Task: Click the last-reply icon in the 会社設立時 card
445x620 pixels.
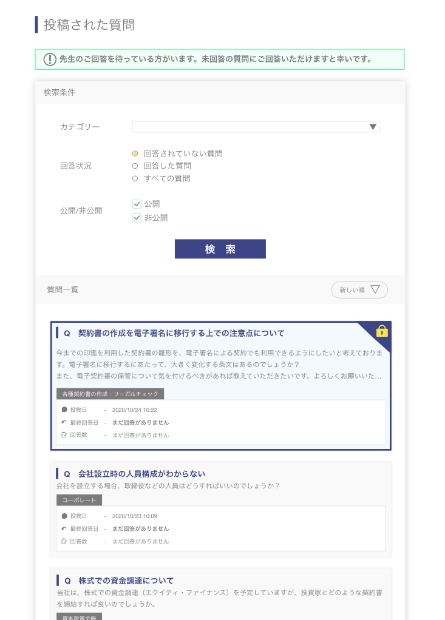Action: [64, 529]
